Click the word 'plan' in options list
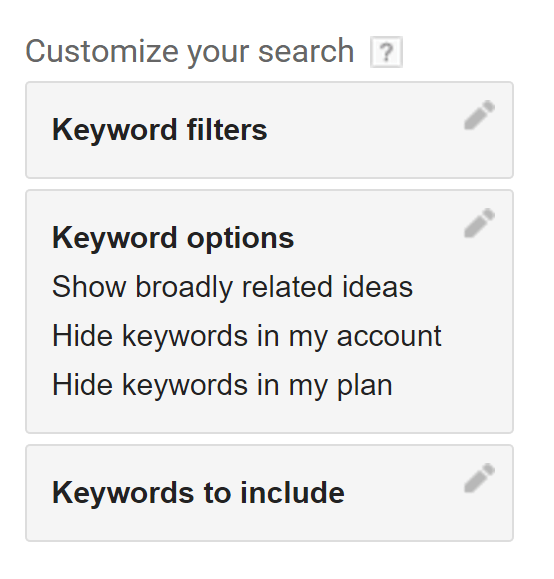 point(365,386)
